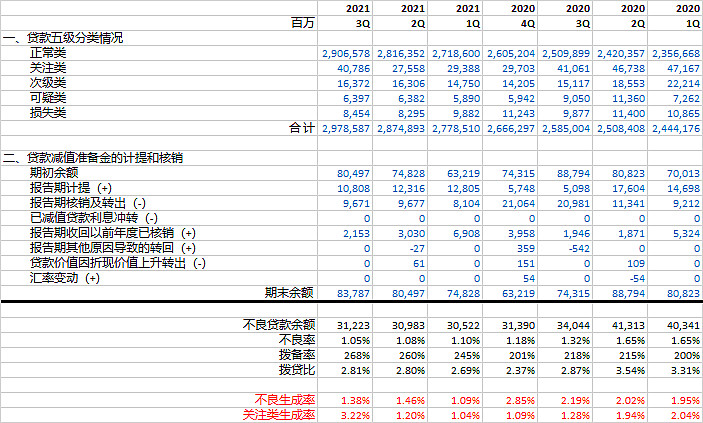Select cell value 40,786

click(353, 69)
